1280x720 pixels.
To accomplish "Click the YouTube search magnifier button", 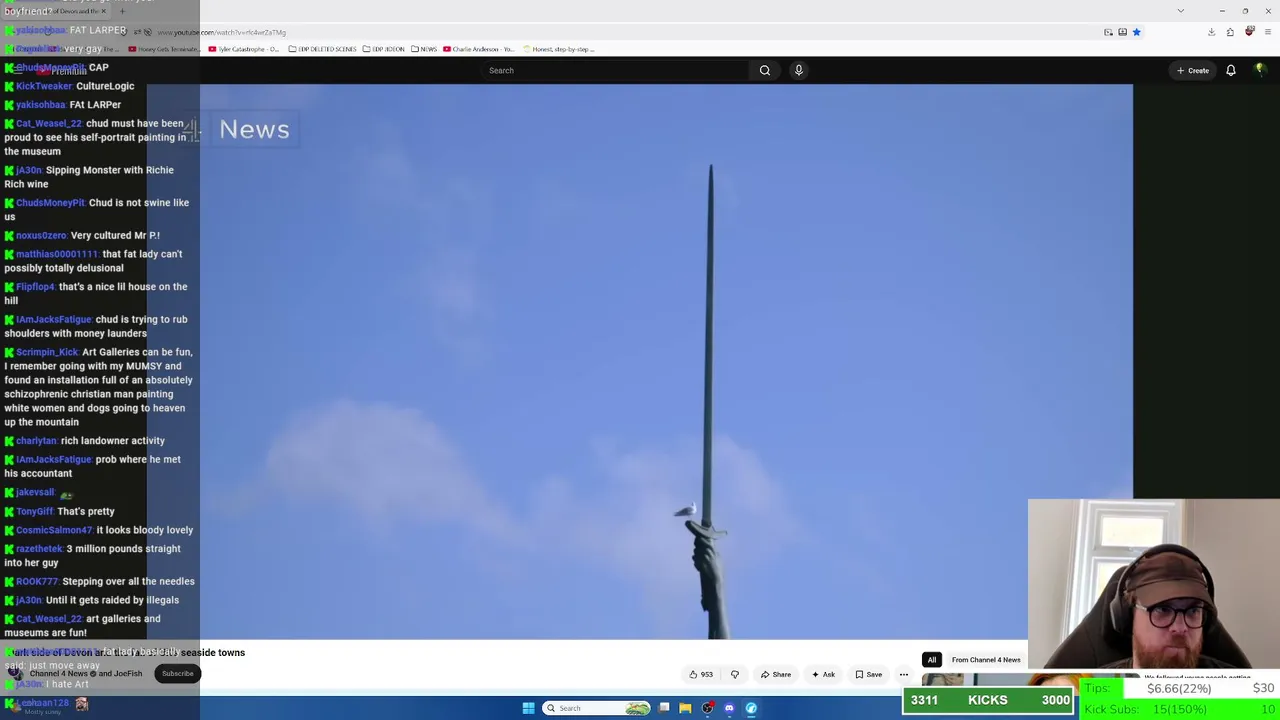I will pyautogui.click(x=765, y=70).
